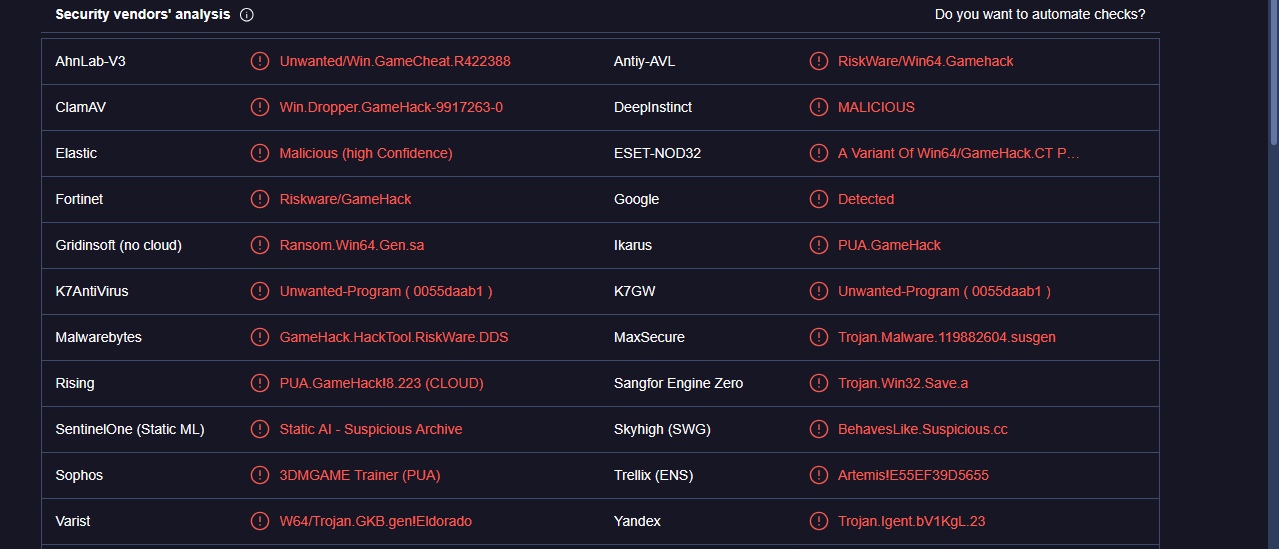Click the info icon beside Security vendors' analysis

(247, 15)
